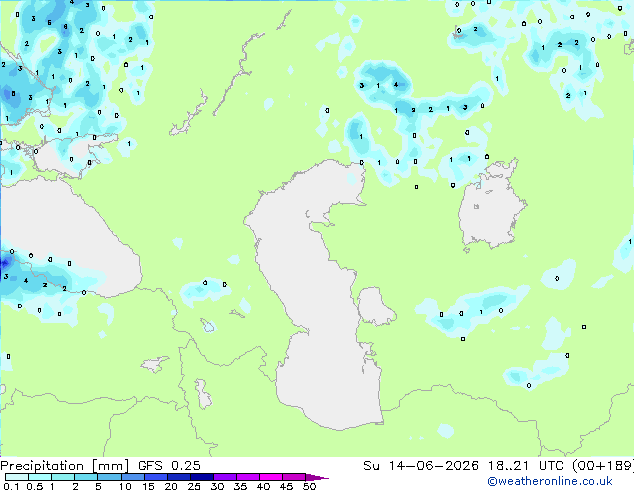
Task: Click the 30–35 mm purple legend swatch
Action: tap(225, 477)
